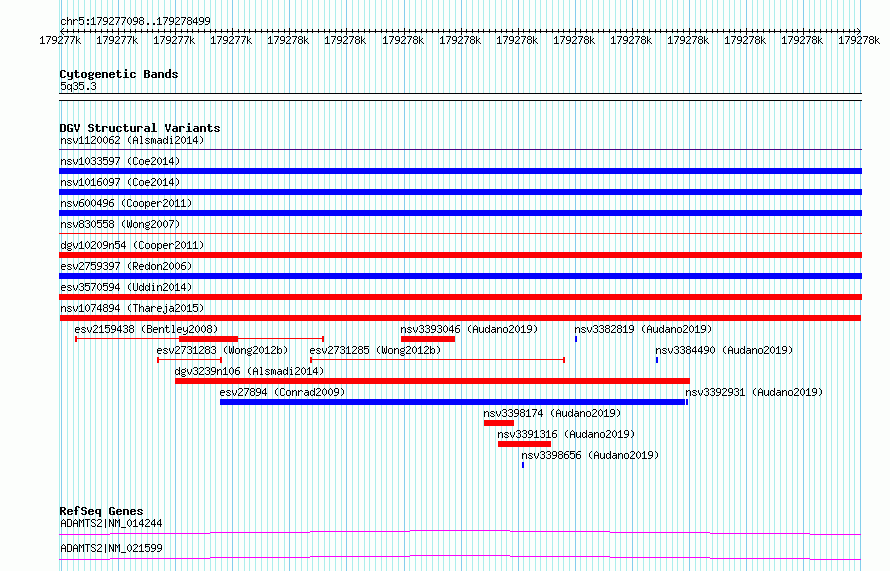Screen dimensions: 890x571
Task: Open the ADAMTS2|NM_021599 gene label
Action: pos(111,548)
